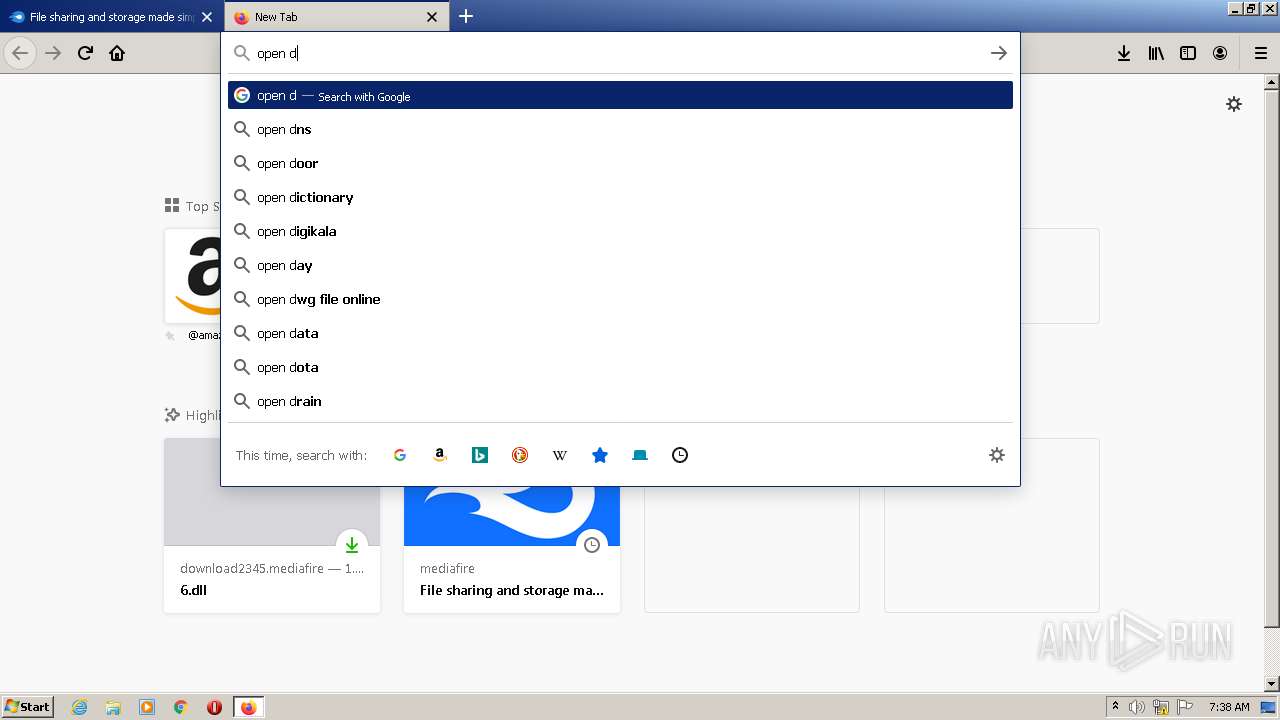
Task: Open Windows Explorer folder in taskbar
Action: tap(113, 707)
